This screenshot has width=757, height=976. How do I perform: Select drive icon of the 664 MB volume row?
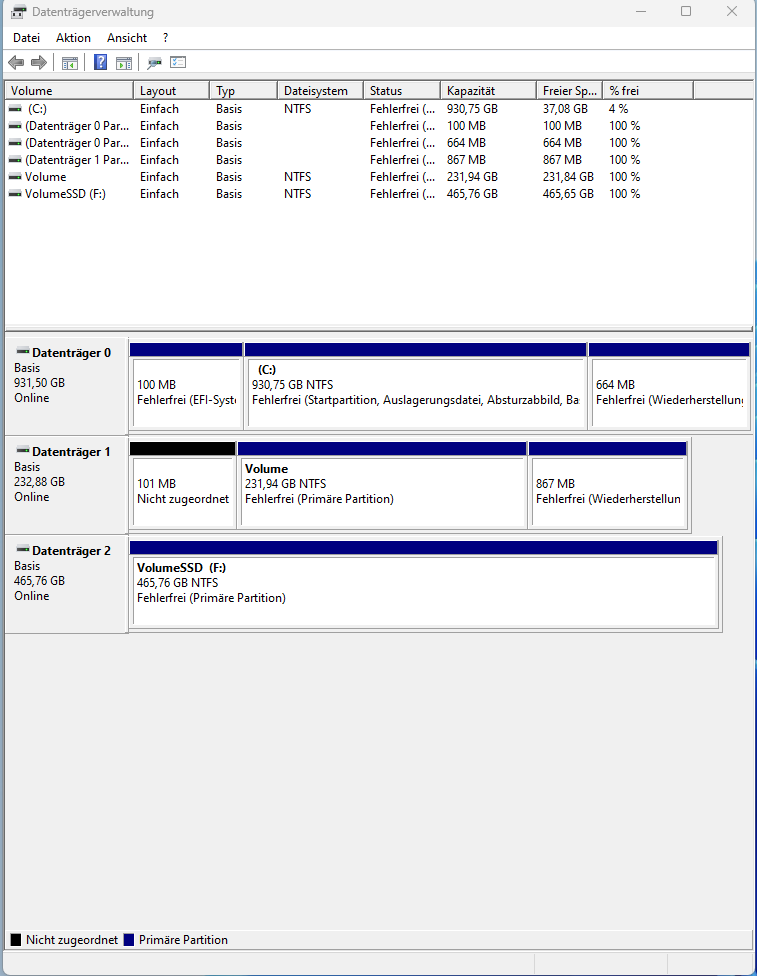click(15, 143)
